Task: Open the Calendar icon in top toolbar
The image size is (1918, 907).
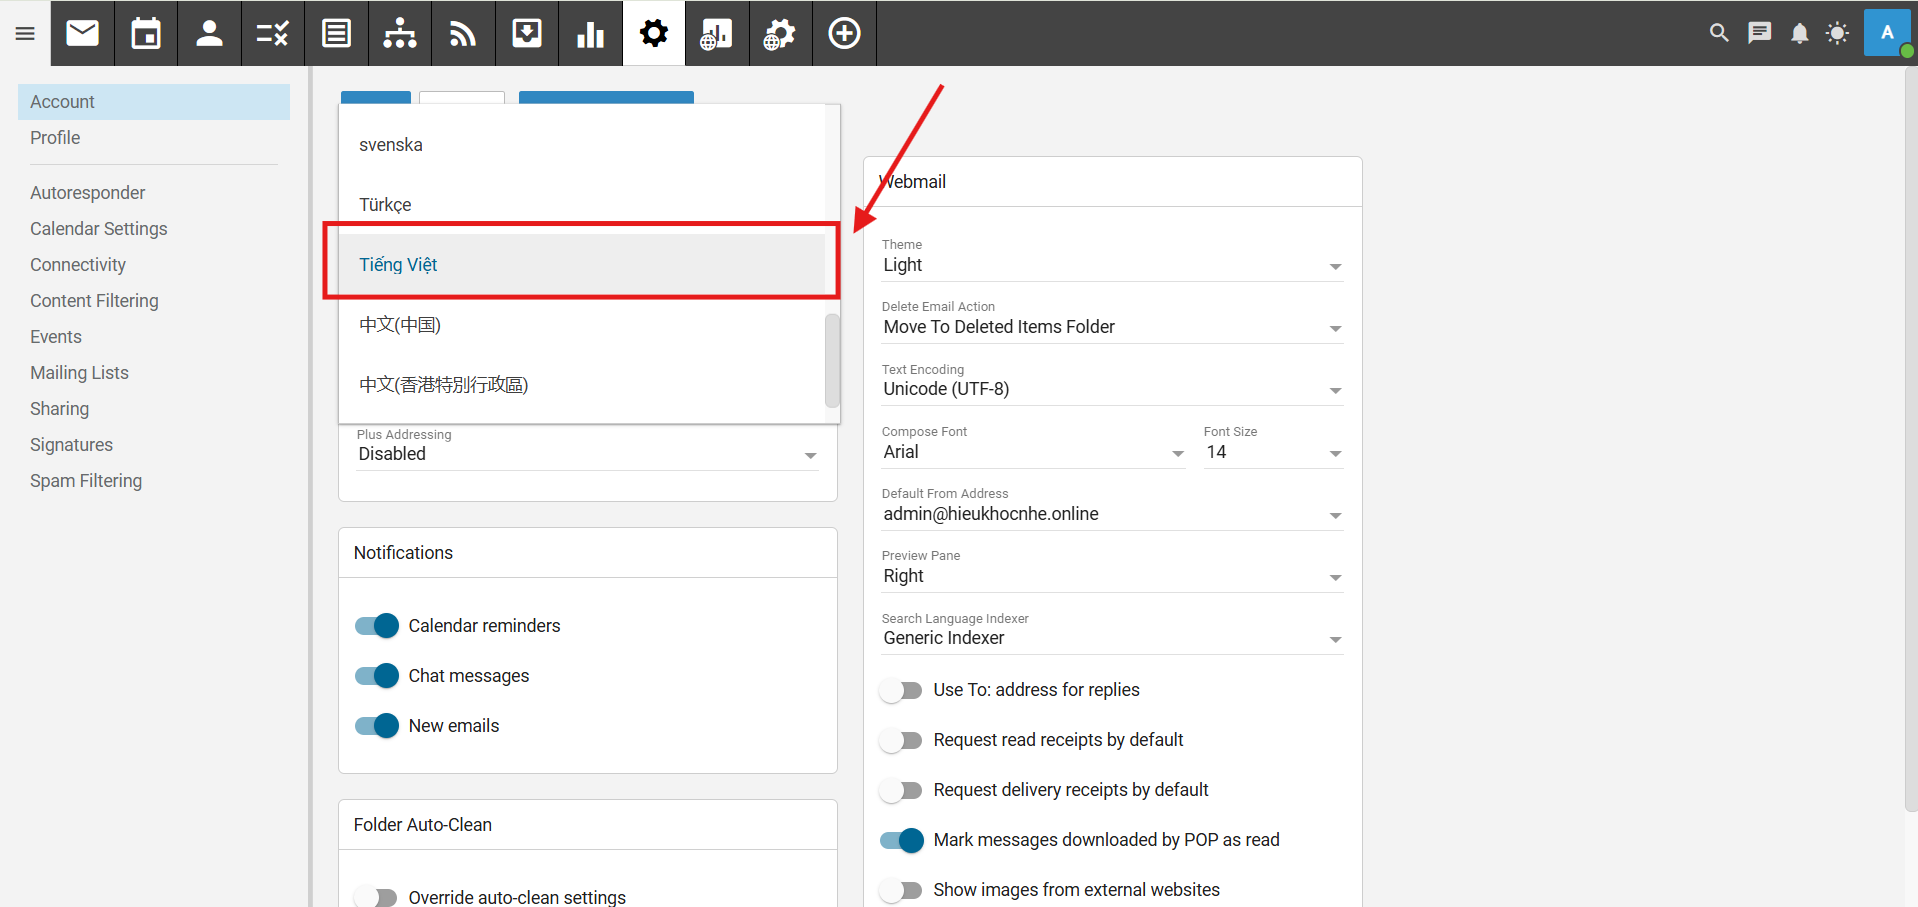Action: pyautogui.click(x=146, y=33)
